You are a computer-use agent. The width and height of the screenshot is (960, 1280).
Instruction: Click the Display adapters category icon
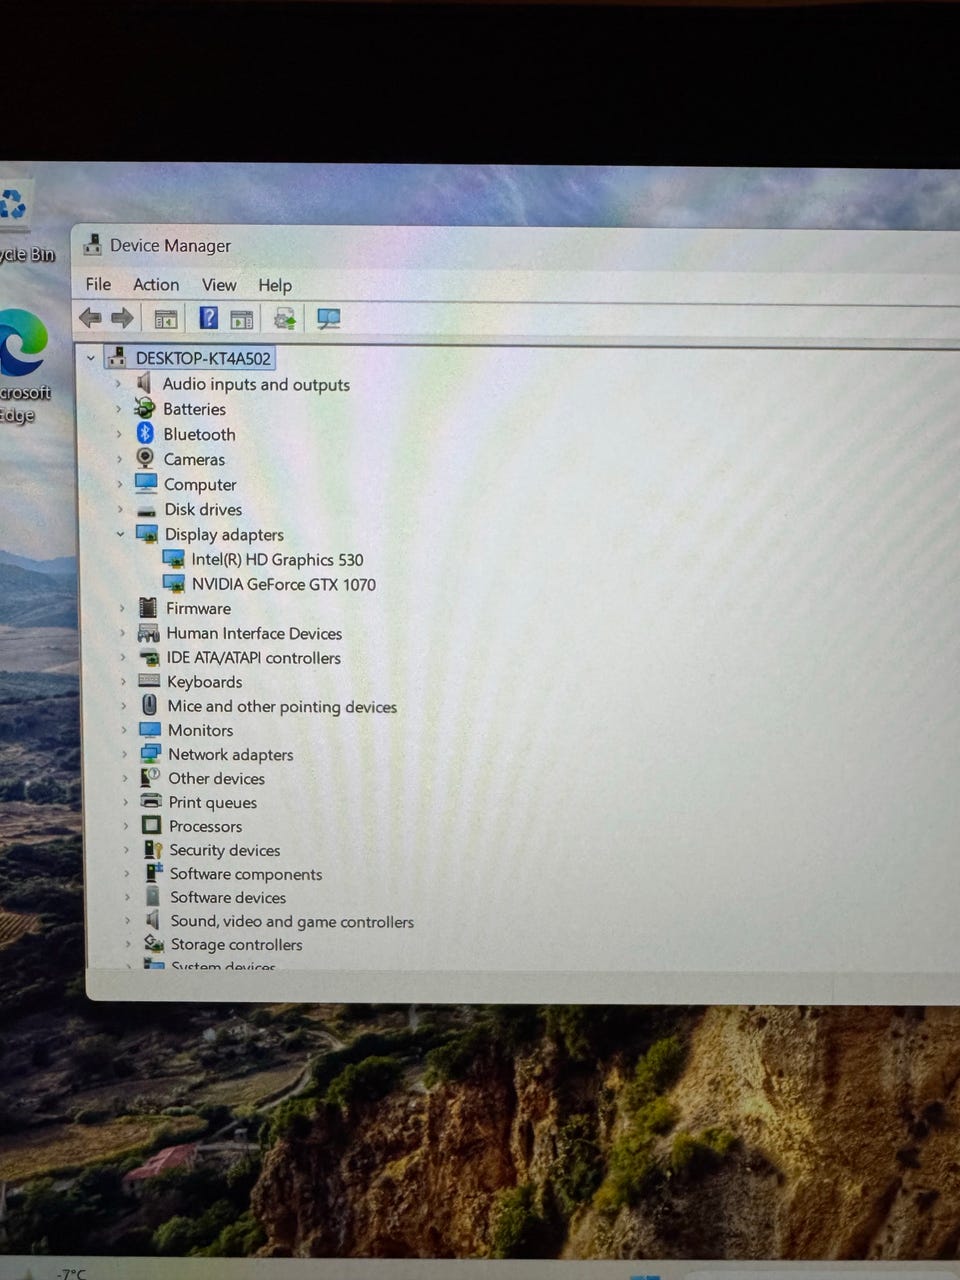(147, 533)
